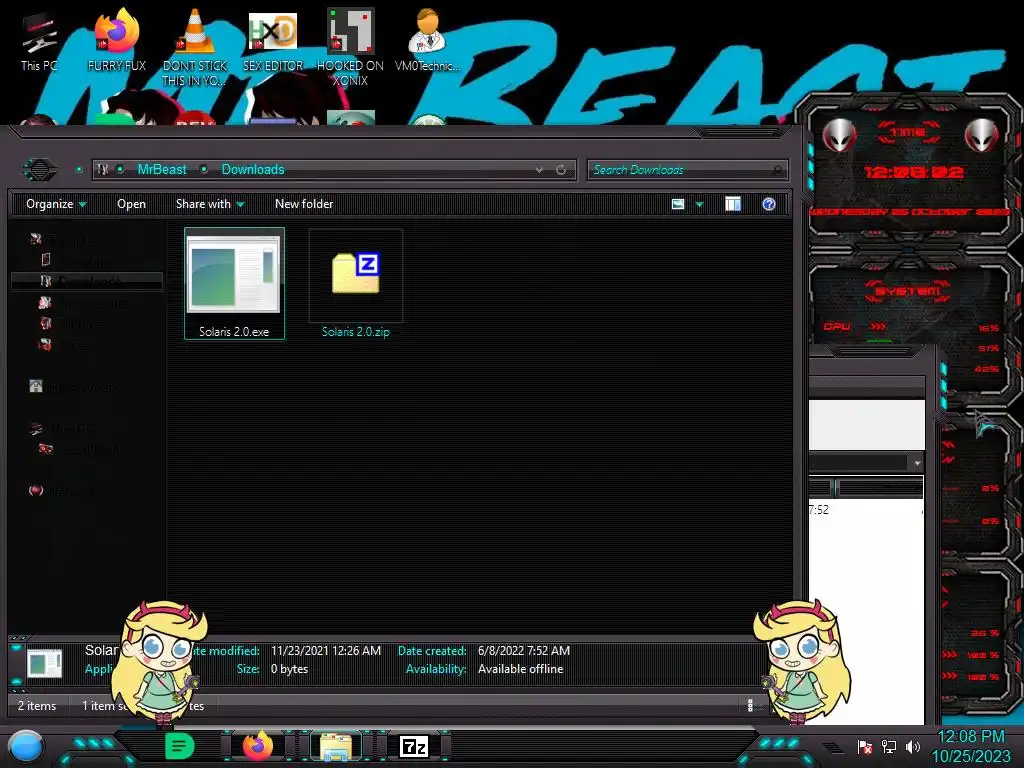Click MrBeast in the address breadcrumb
The height and width of the screenshot is (768, 1024).
point(162,170)
